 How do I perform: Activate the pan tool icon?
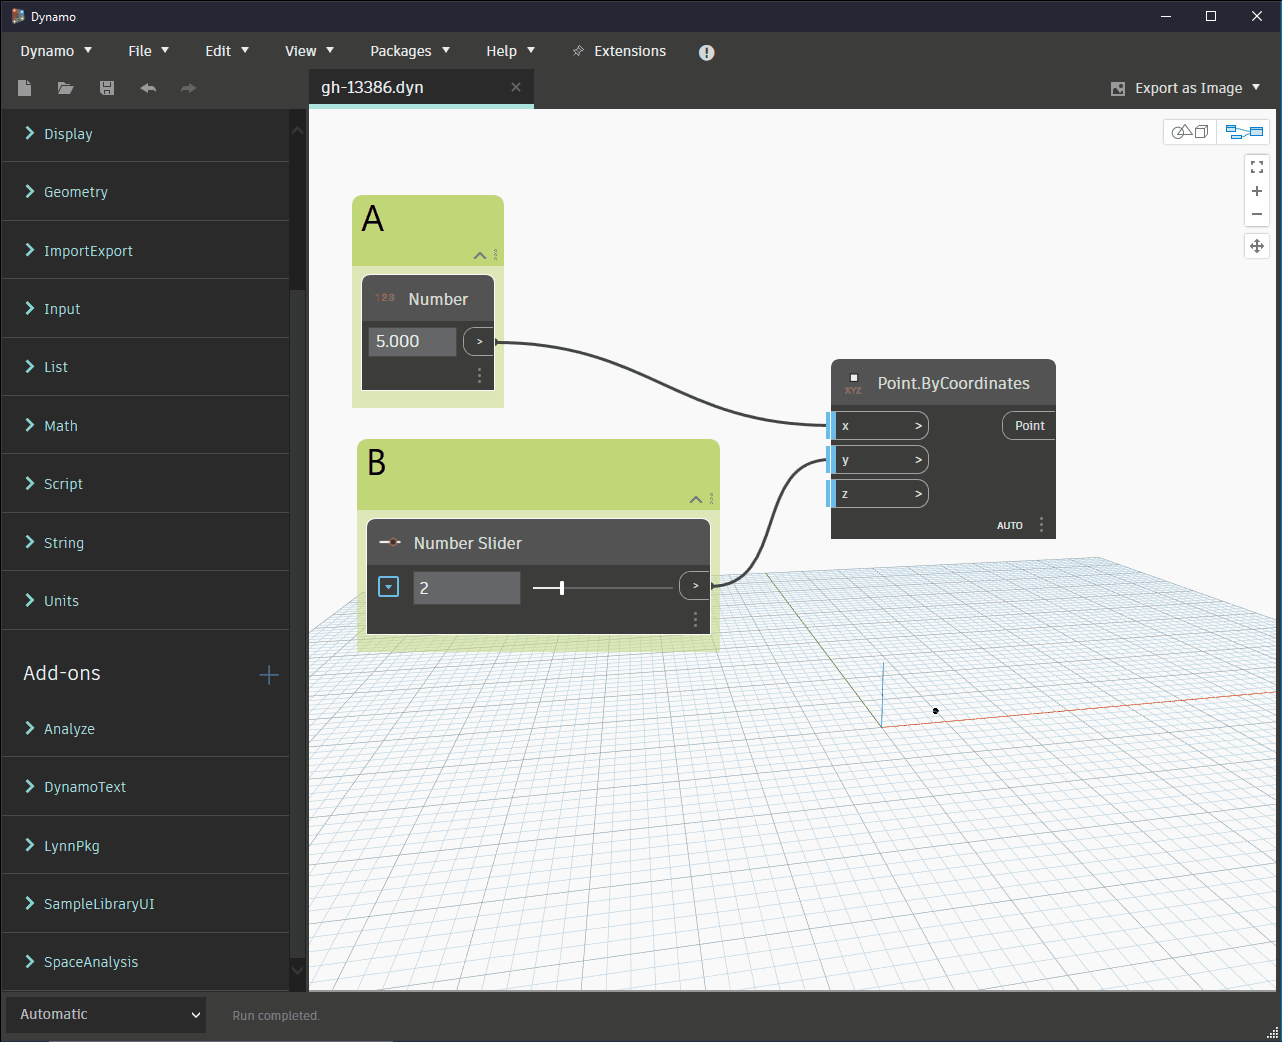(x=1257, y=245)
